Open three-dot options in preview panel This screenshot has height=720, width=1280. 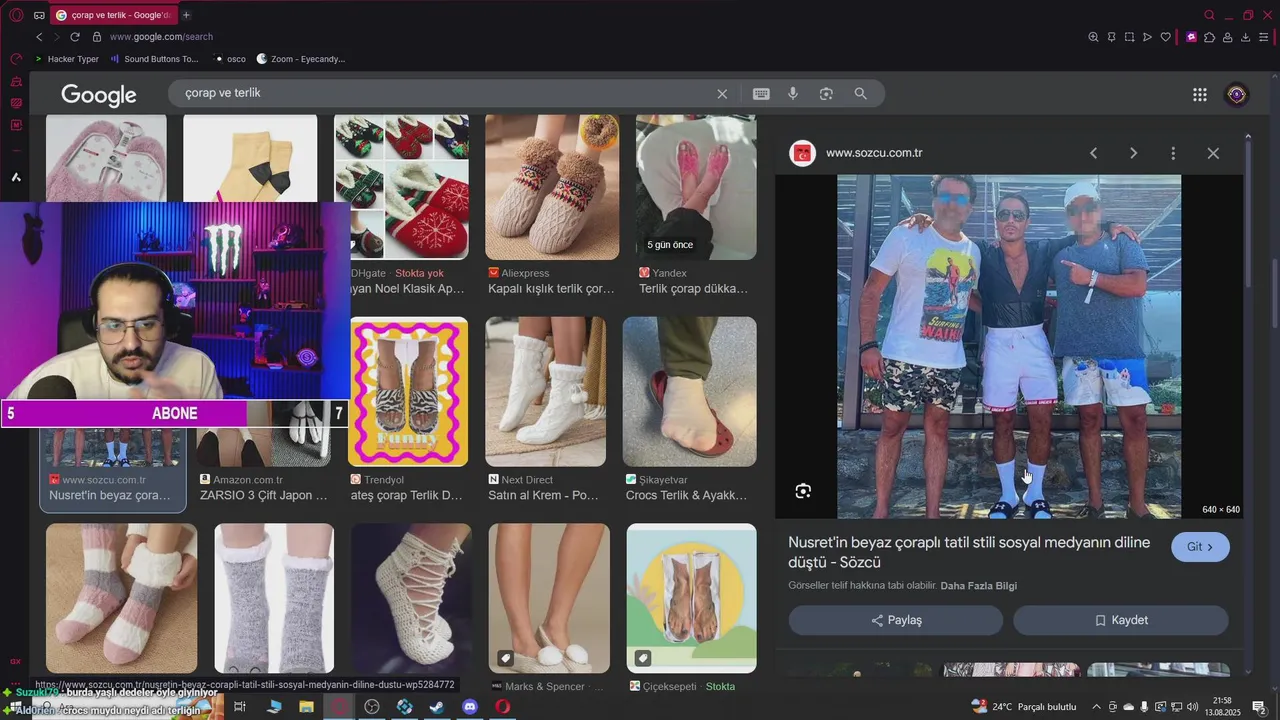pos(1173,153)
